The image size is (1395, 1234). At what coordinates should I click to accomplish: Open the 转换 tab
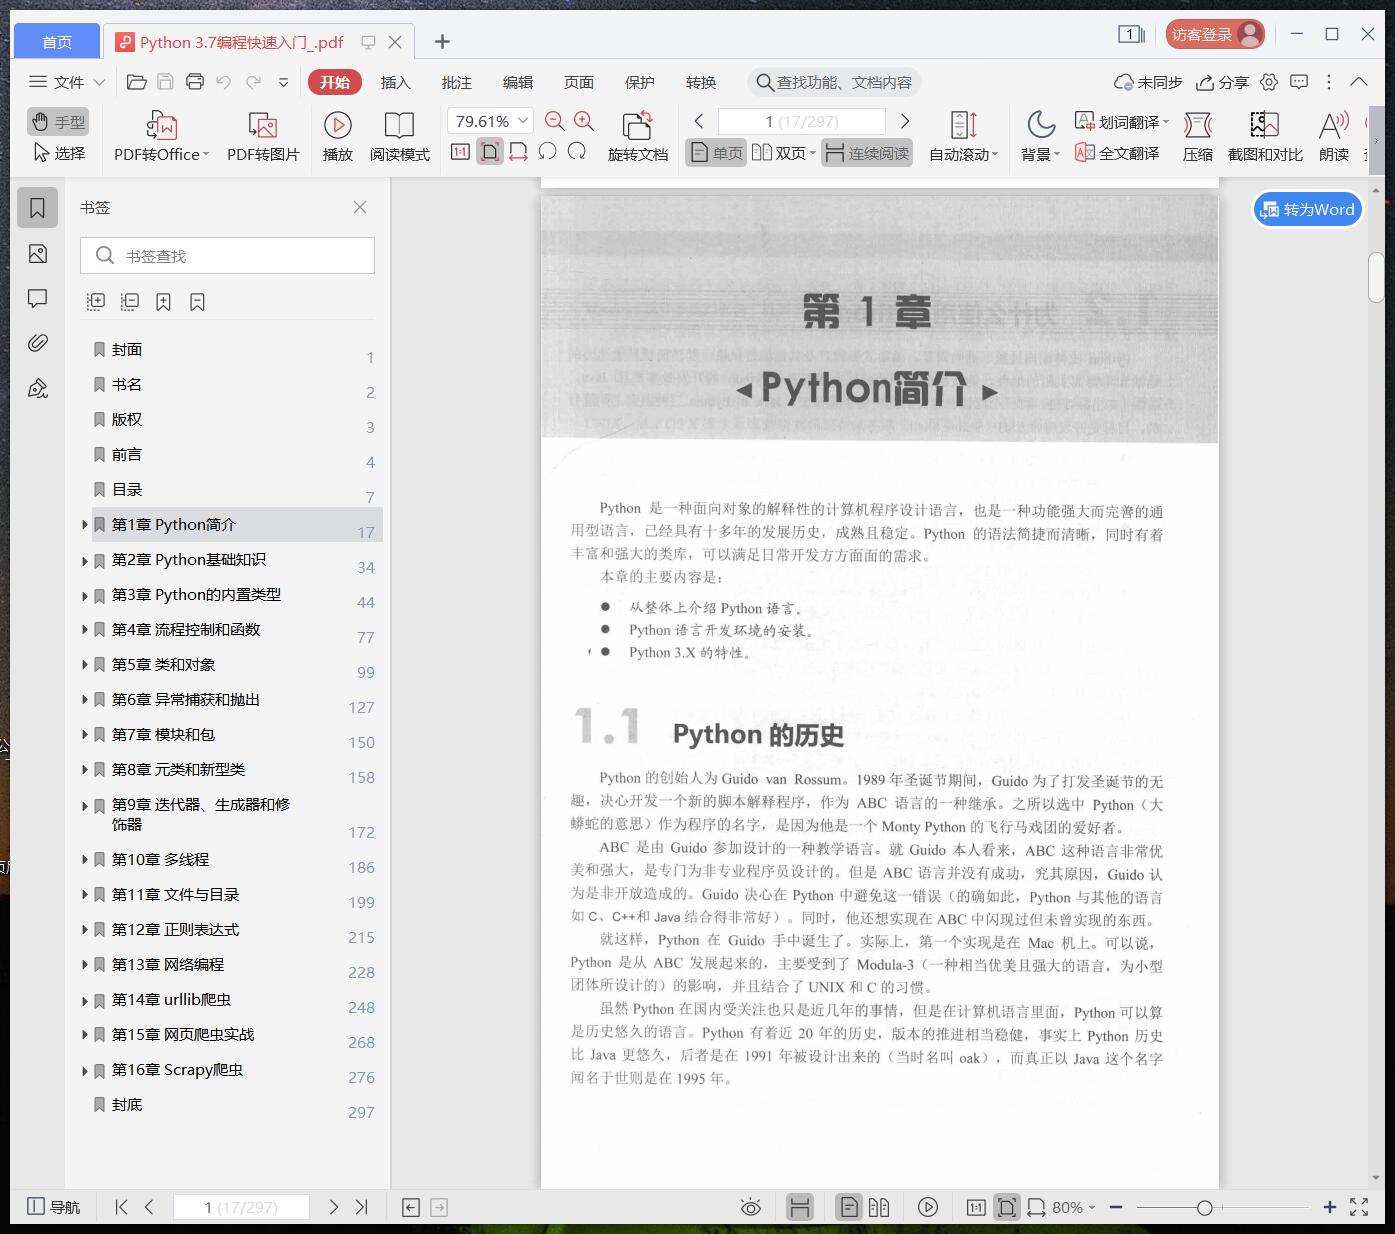point(701,82)
